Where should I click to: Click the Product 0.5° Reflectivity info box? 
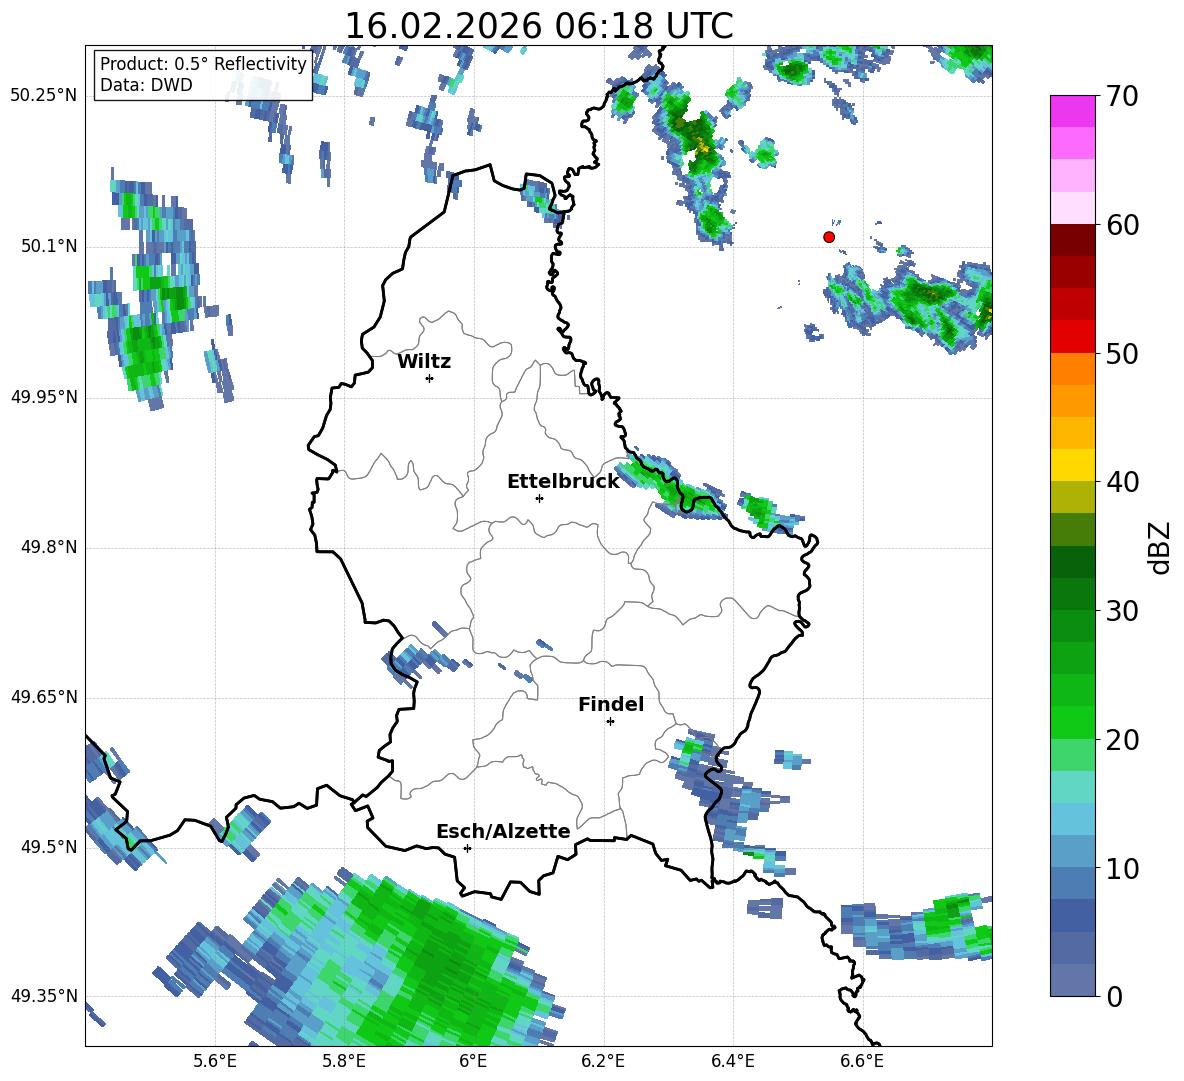202,74
